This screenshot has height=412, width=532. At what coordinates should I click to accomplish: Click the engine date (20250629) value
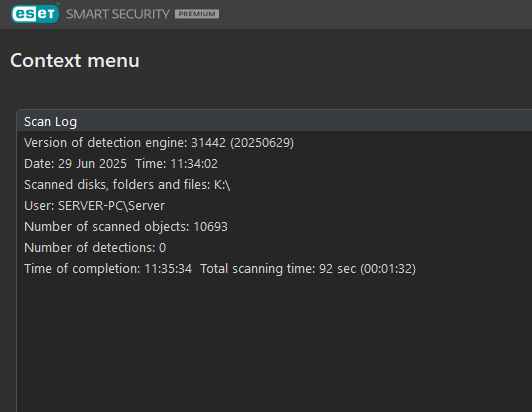pyautogui.click(x=262, y=143)
